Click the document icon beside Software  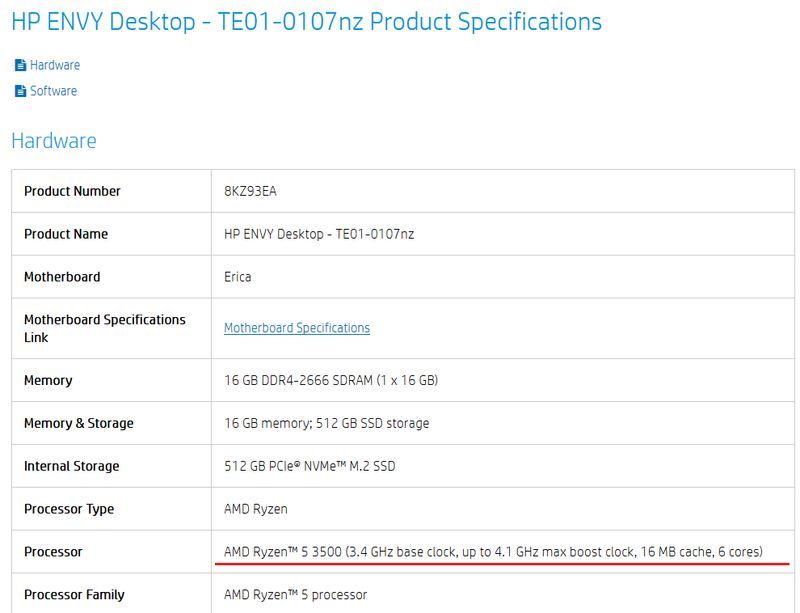(x=20, y=91)
